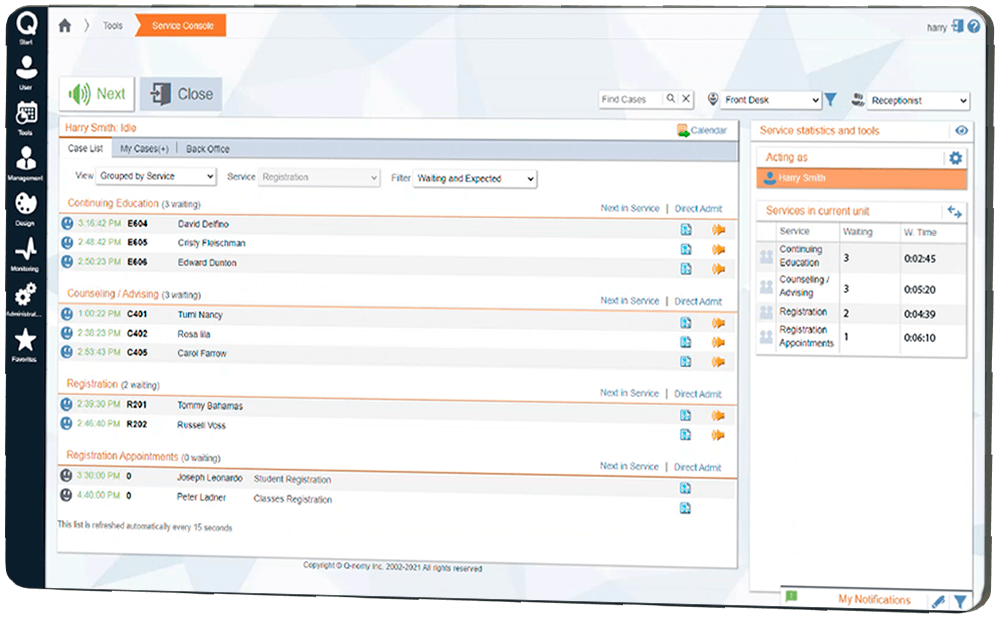The image size is (1001, 622).
Task: Open settings gear beside Acting as
Action: 955,158
